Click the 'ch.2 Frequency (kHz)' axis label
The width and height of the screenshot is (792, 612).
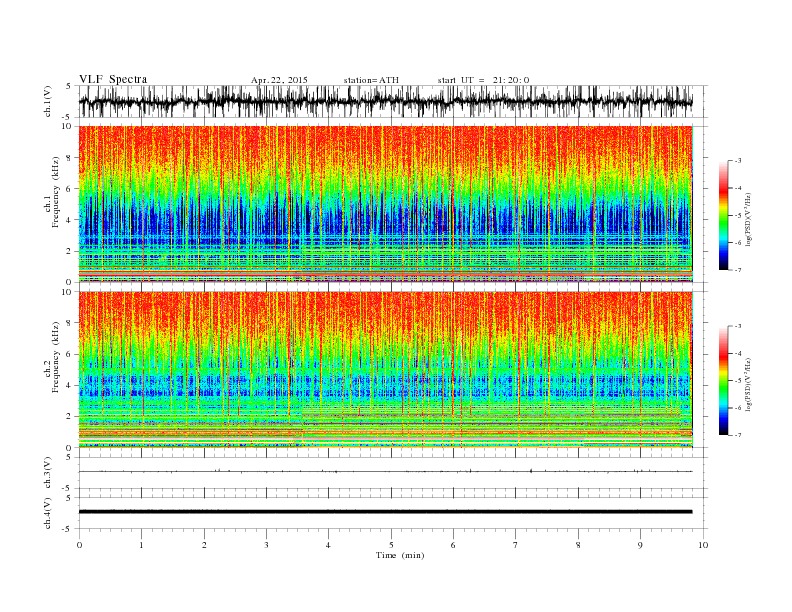[x=52, y=358]
